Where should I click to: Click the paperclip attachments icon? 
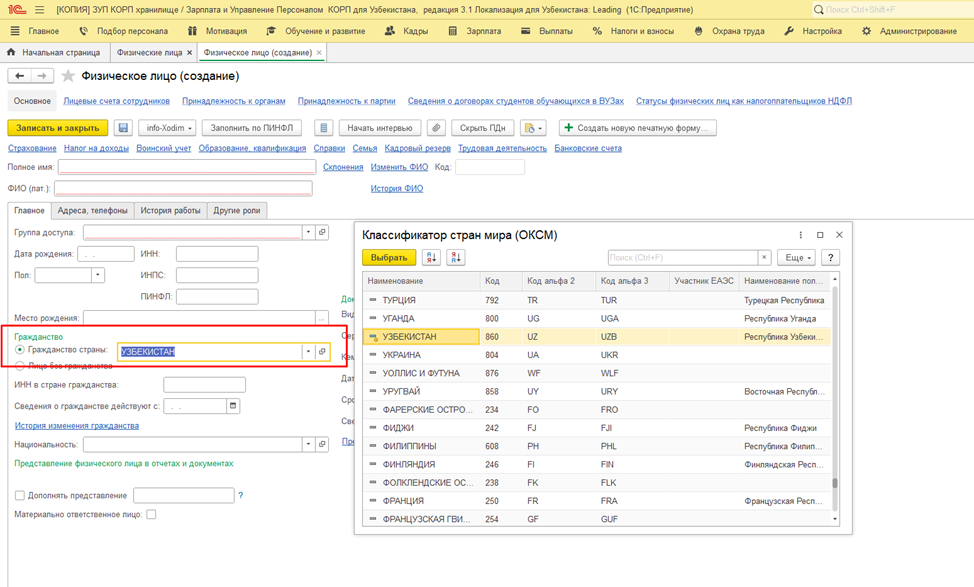click(436, 128)
